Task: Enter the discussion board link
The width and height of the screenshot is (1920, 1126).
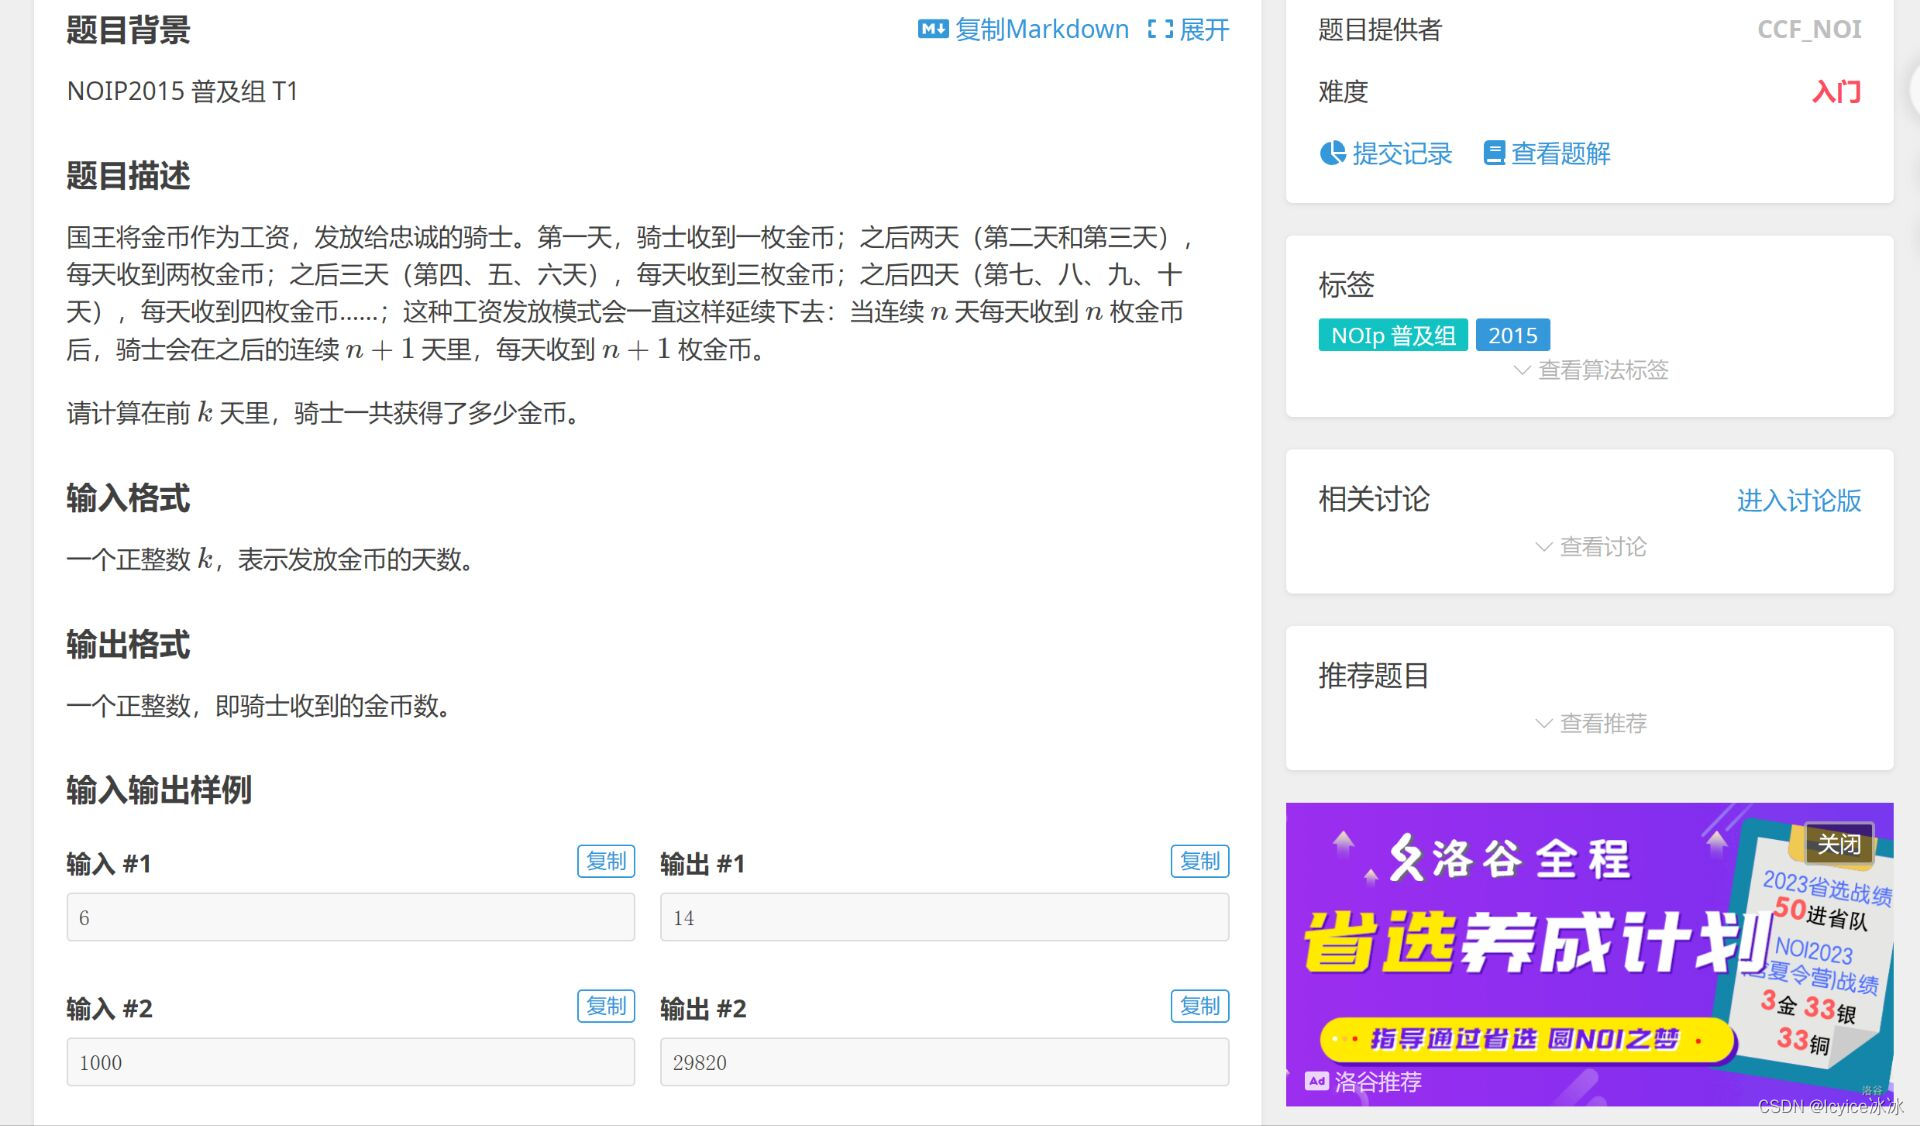Action: [1798, 500]
